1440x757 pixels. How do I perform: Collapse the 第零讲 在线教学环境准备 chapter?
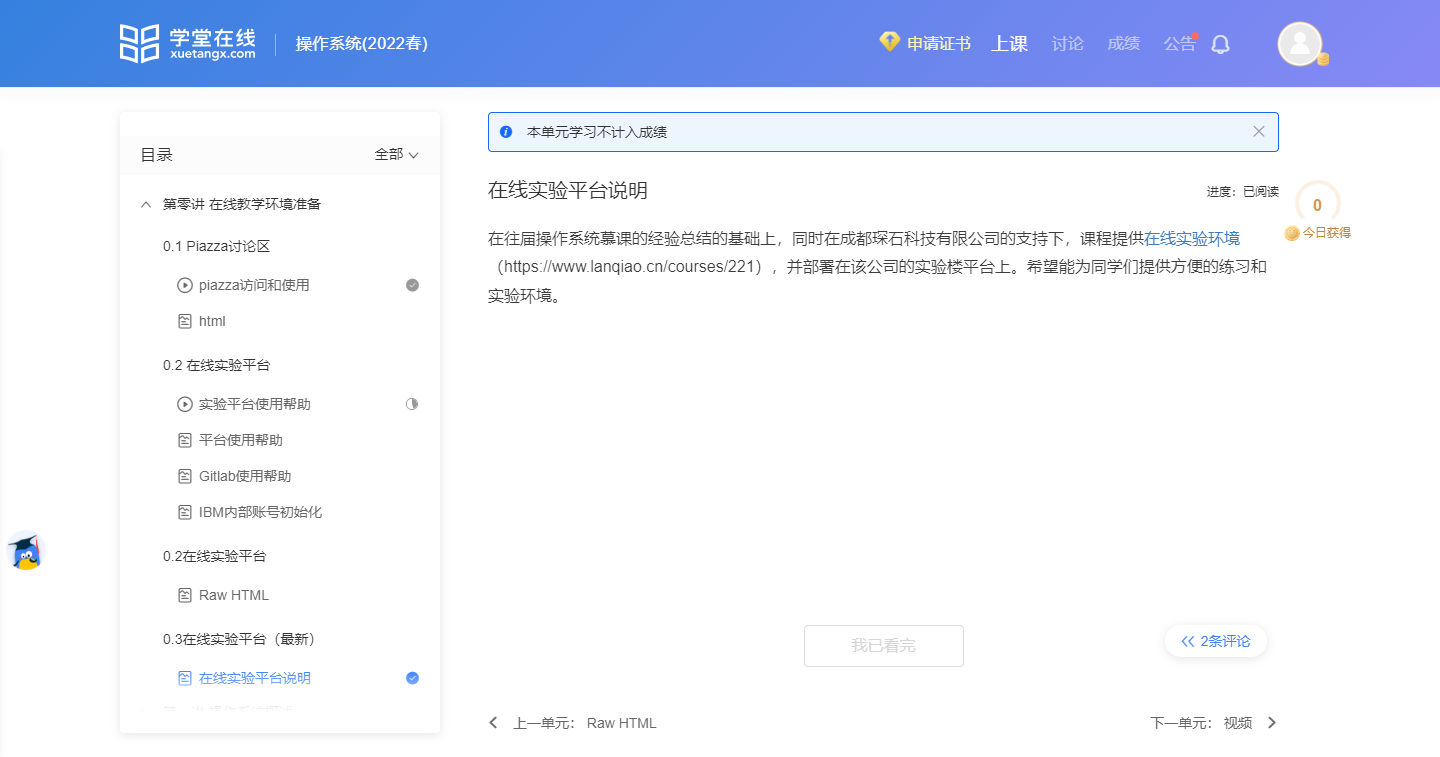pos(145,204)
